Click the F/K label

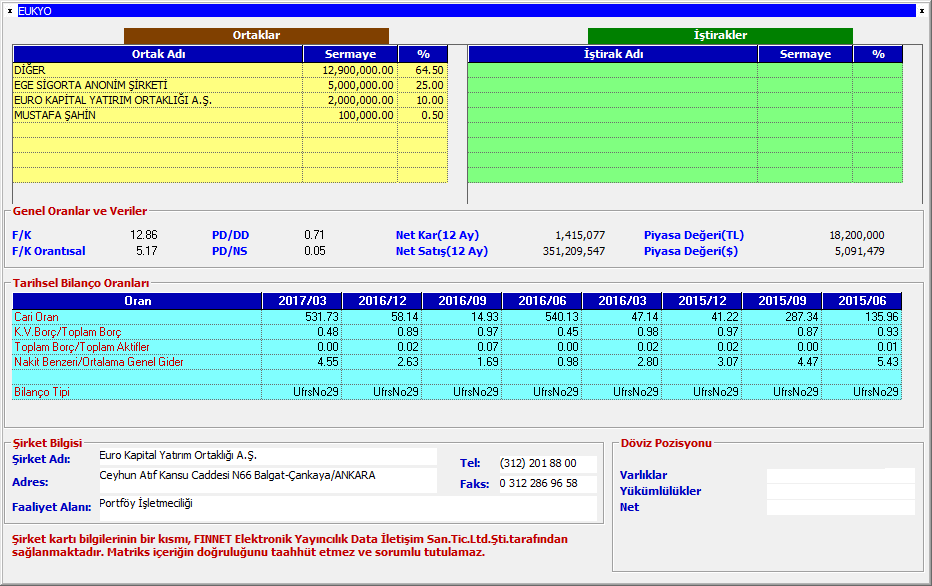22,235
